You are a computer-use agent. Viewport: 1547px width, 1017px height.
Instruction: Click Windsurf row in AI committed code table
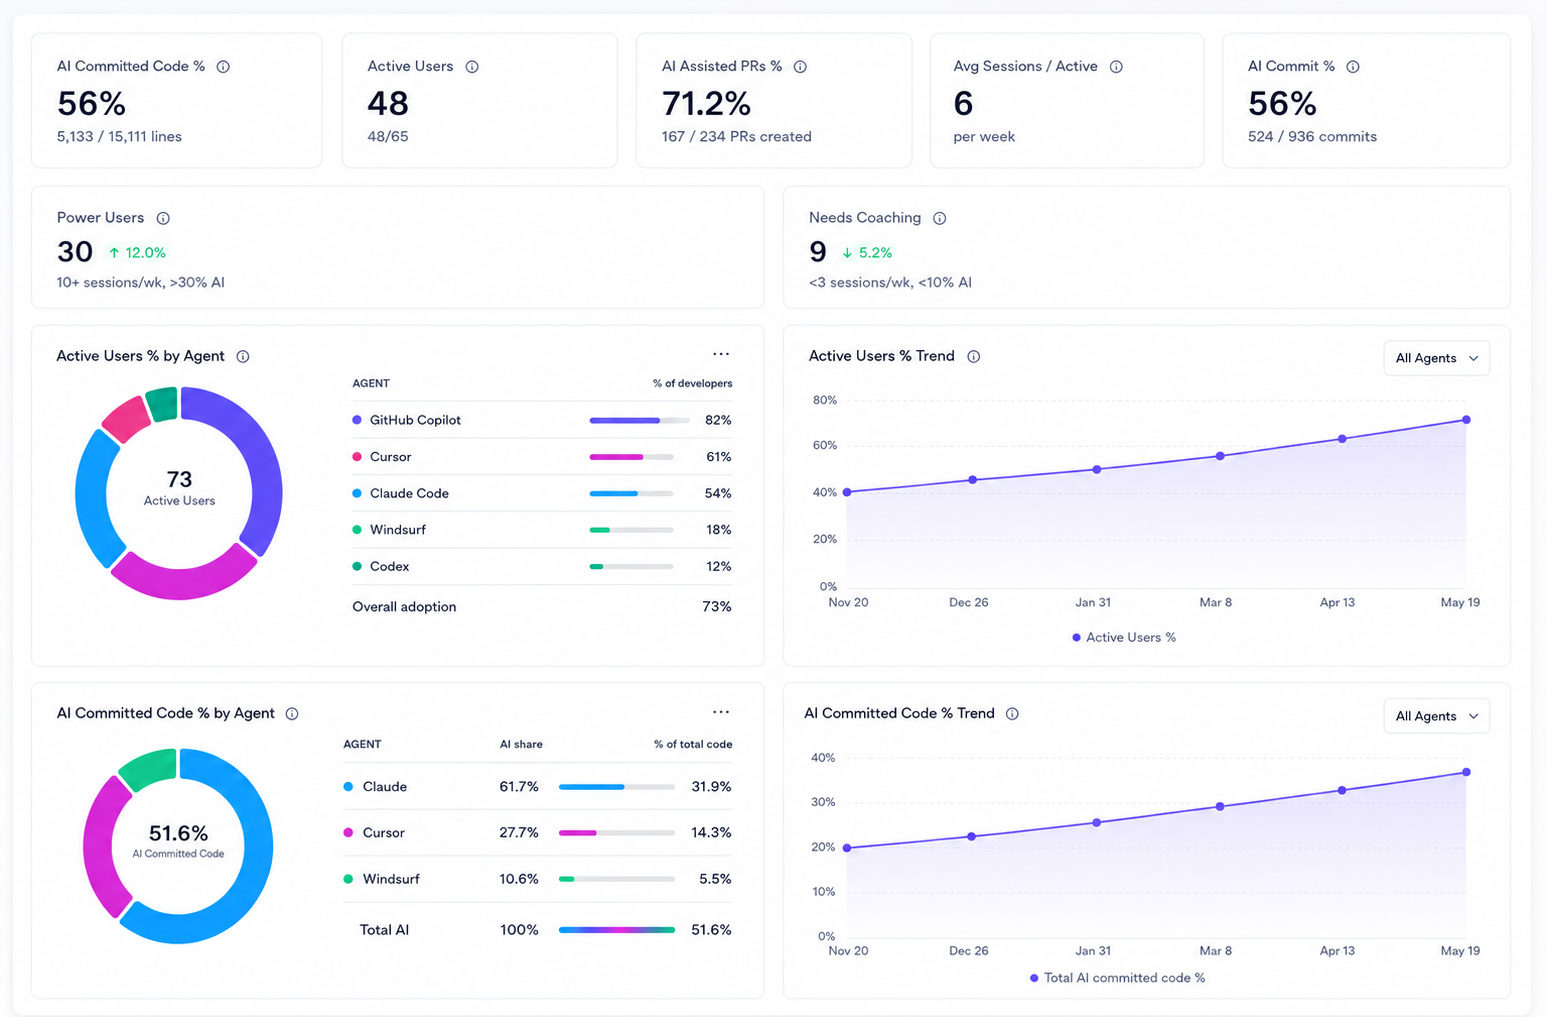[x=538, y=879]
